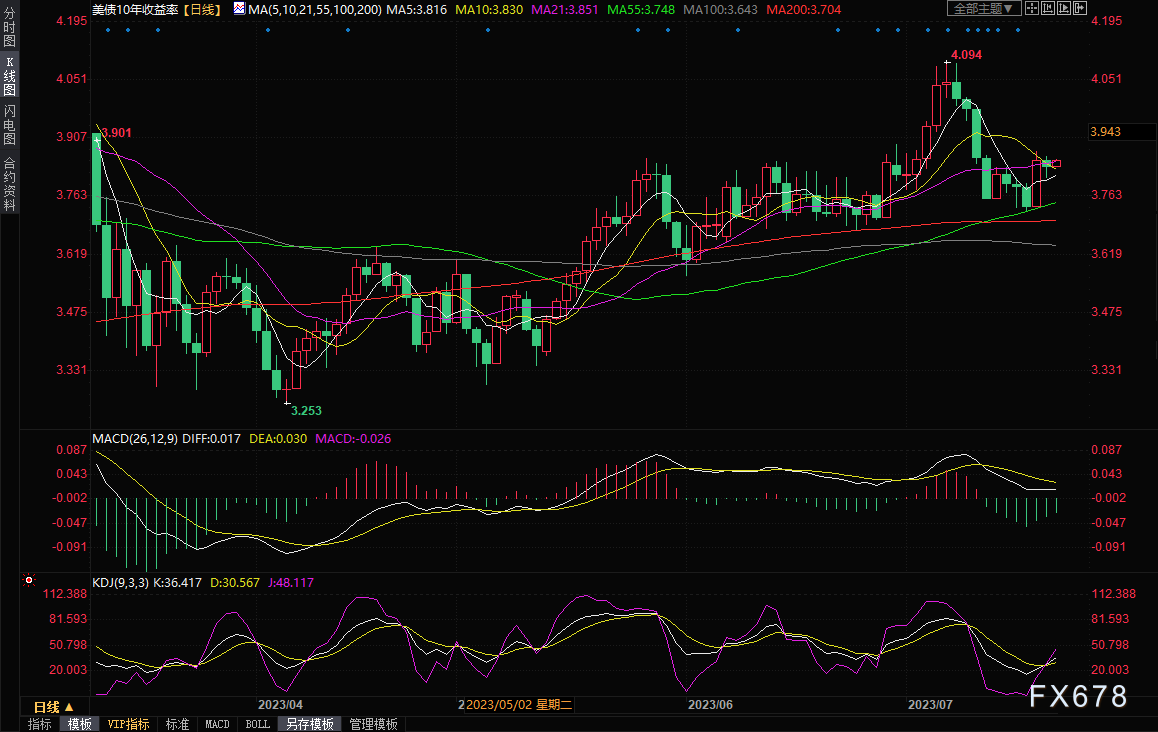Switch to the 分时图 sidebar tab
Viewport: 1158px width, 732px height.
point(10,27)
